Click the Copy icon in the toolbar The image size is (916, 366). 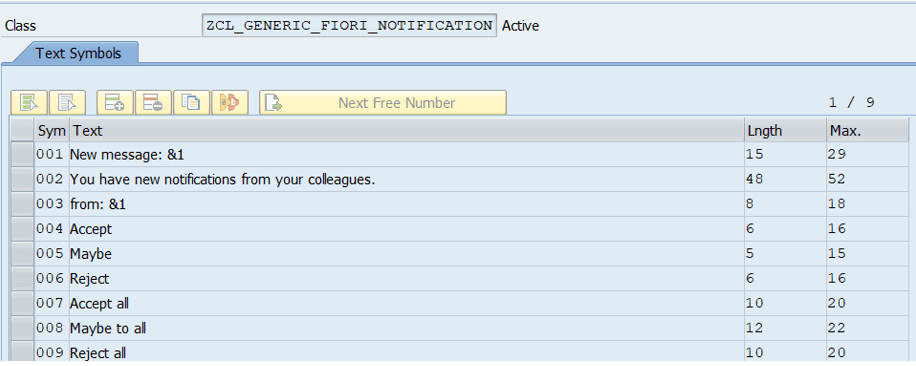[191, 103]
